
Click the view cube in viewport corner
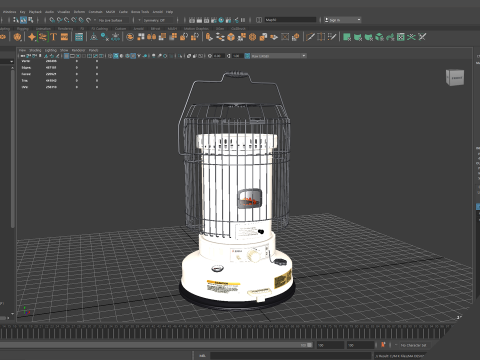click(455, 78)
